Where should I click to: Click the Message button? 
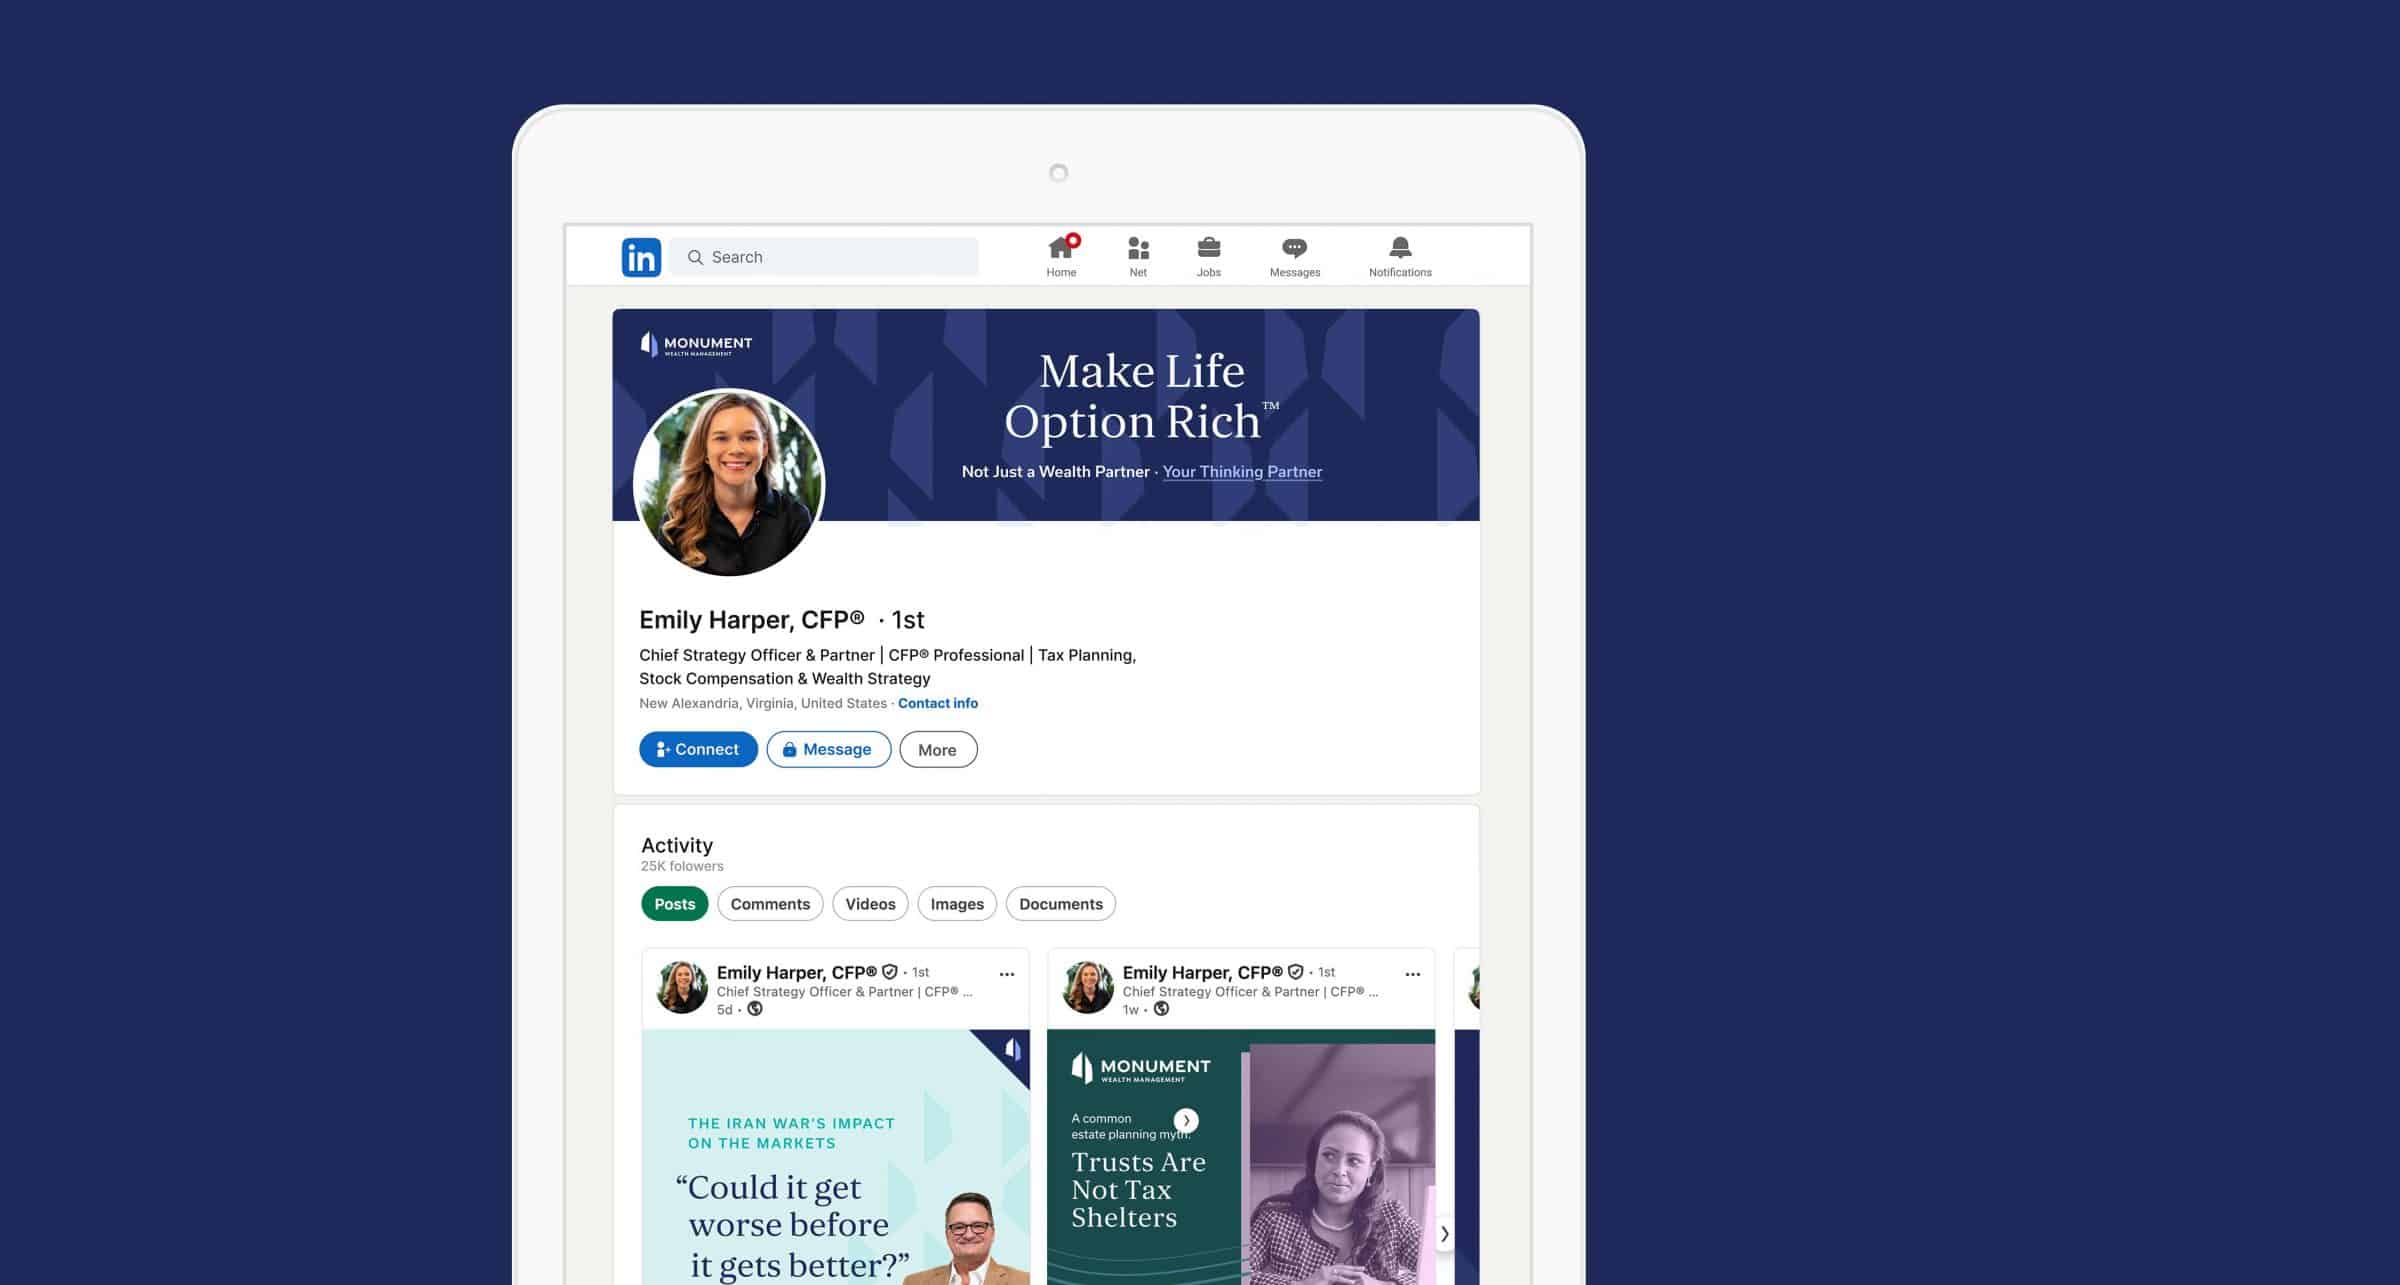pos(828,749)
